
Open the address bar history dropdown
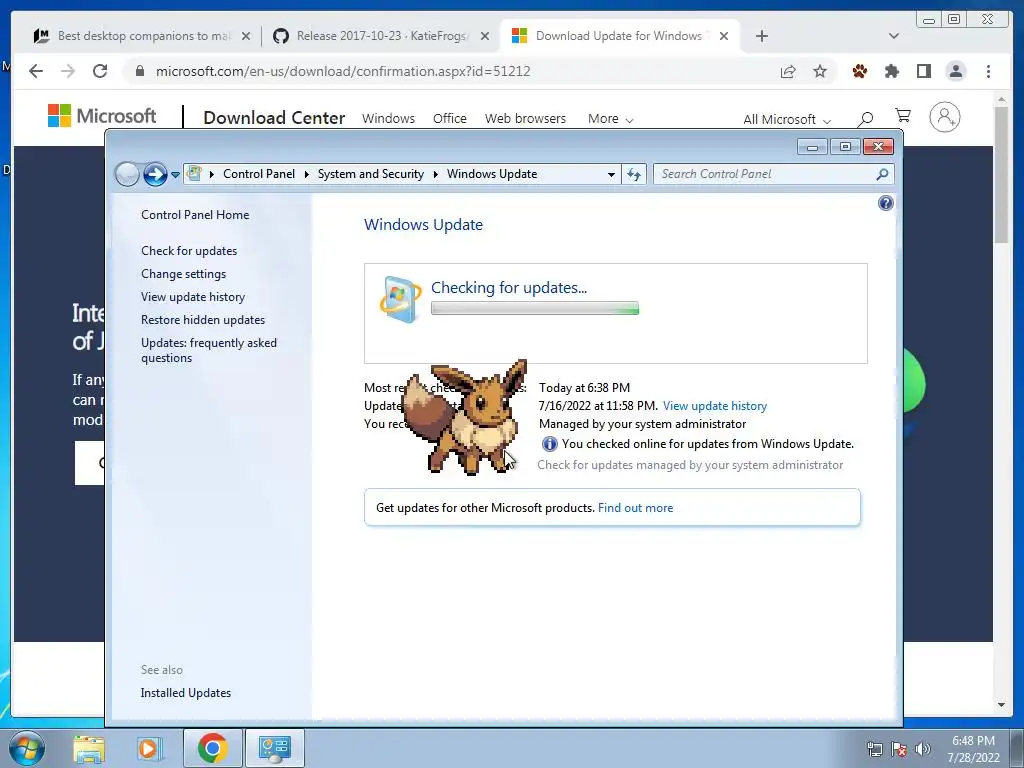pos(611,174)
